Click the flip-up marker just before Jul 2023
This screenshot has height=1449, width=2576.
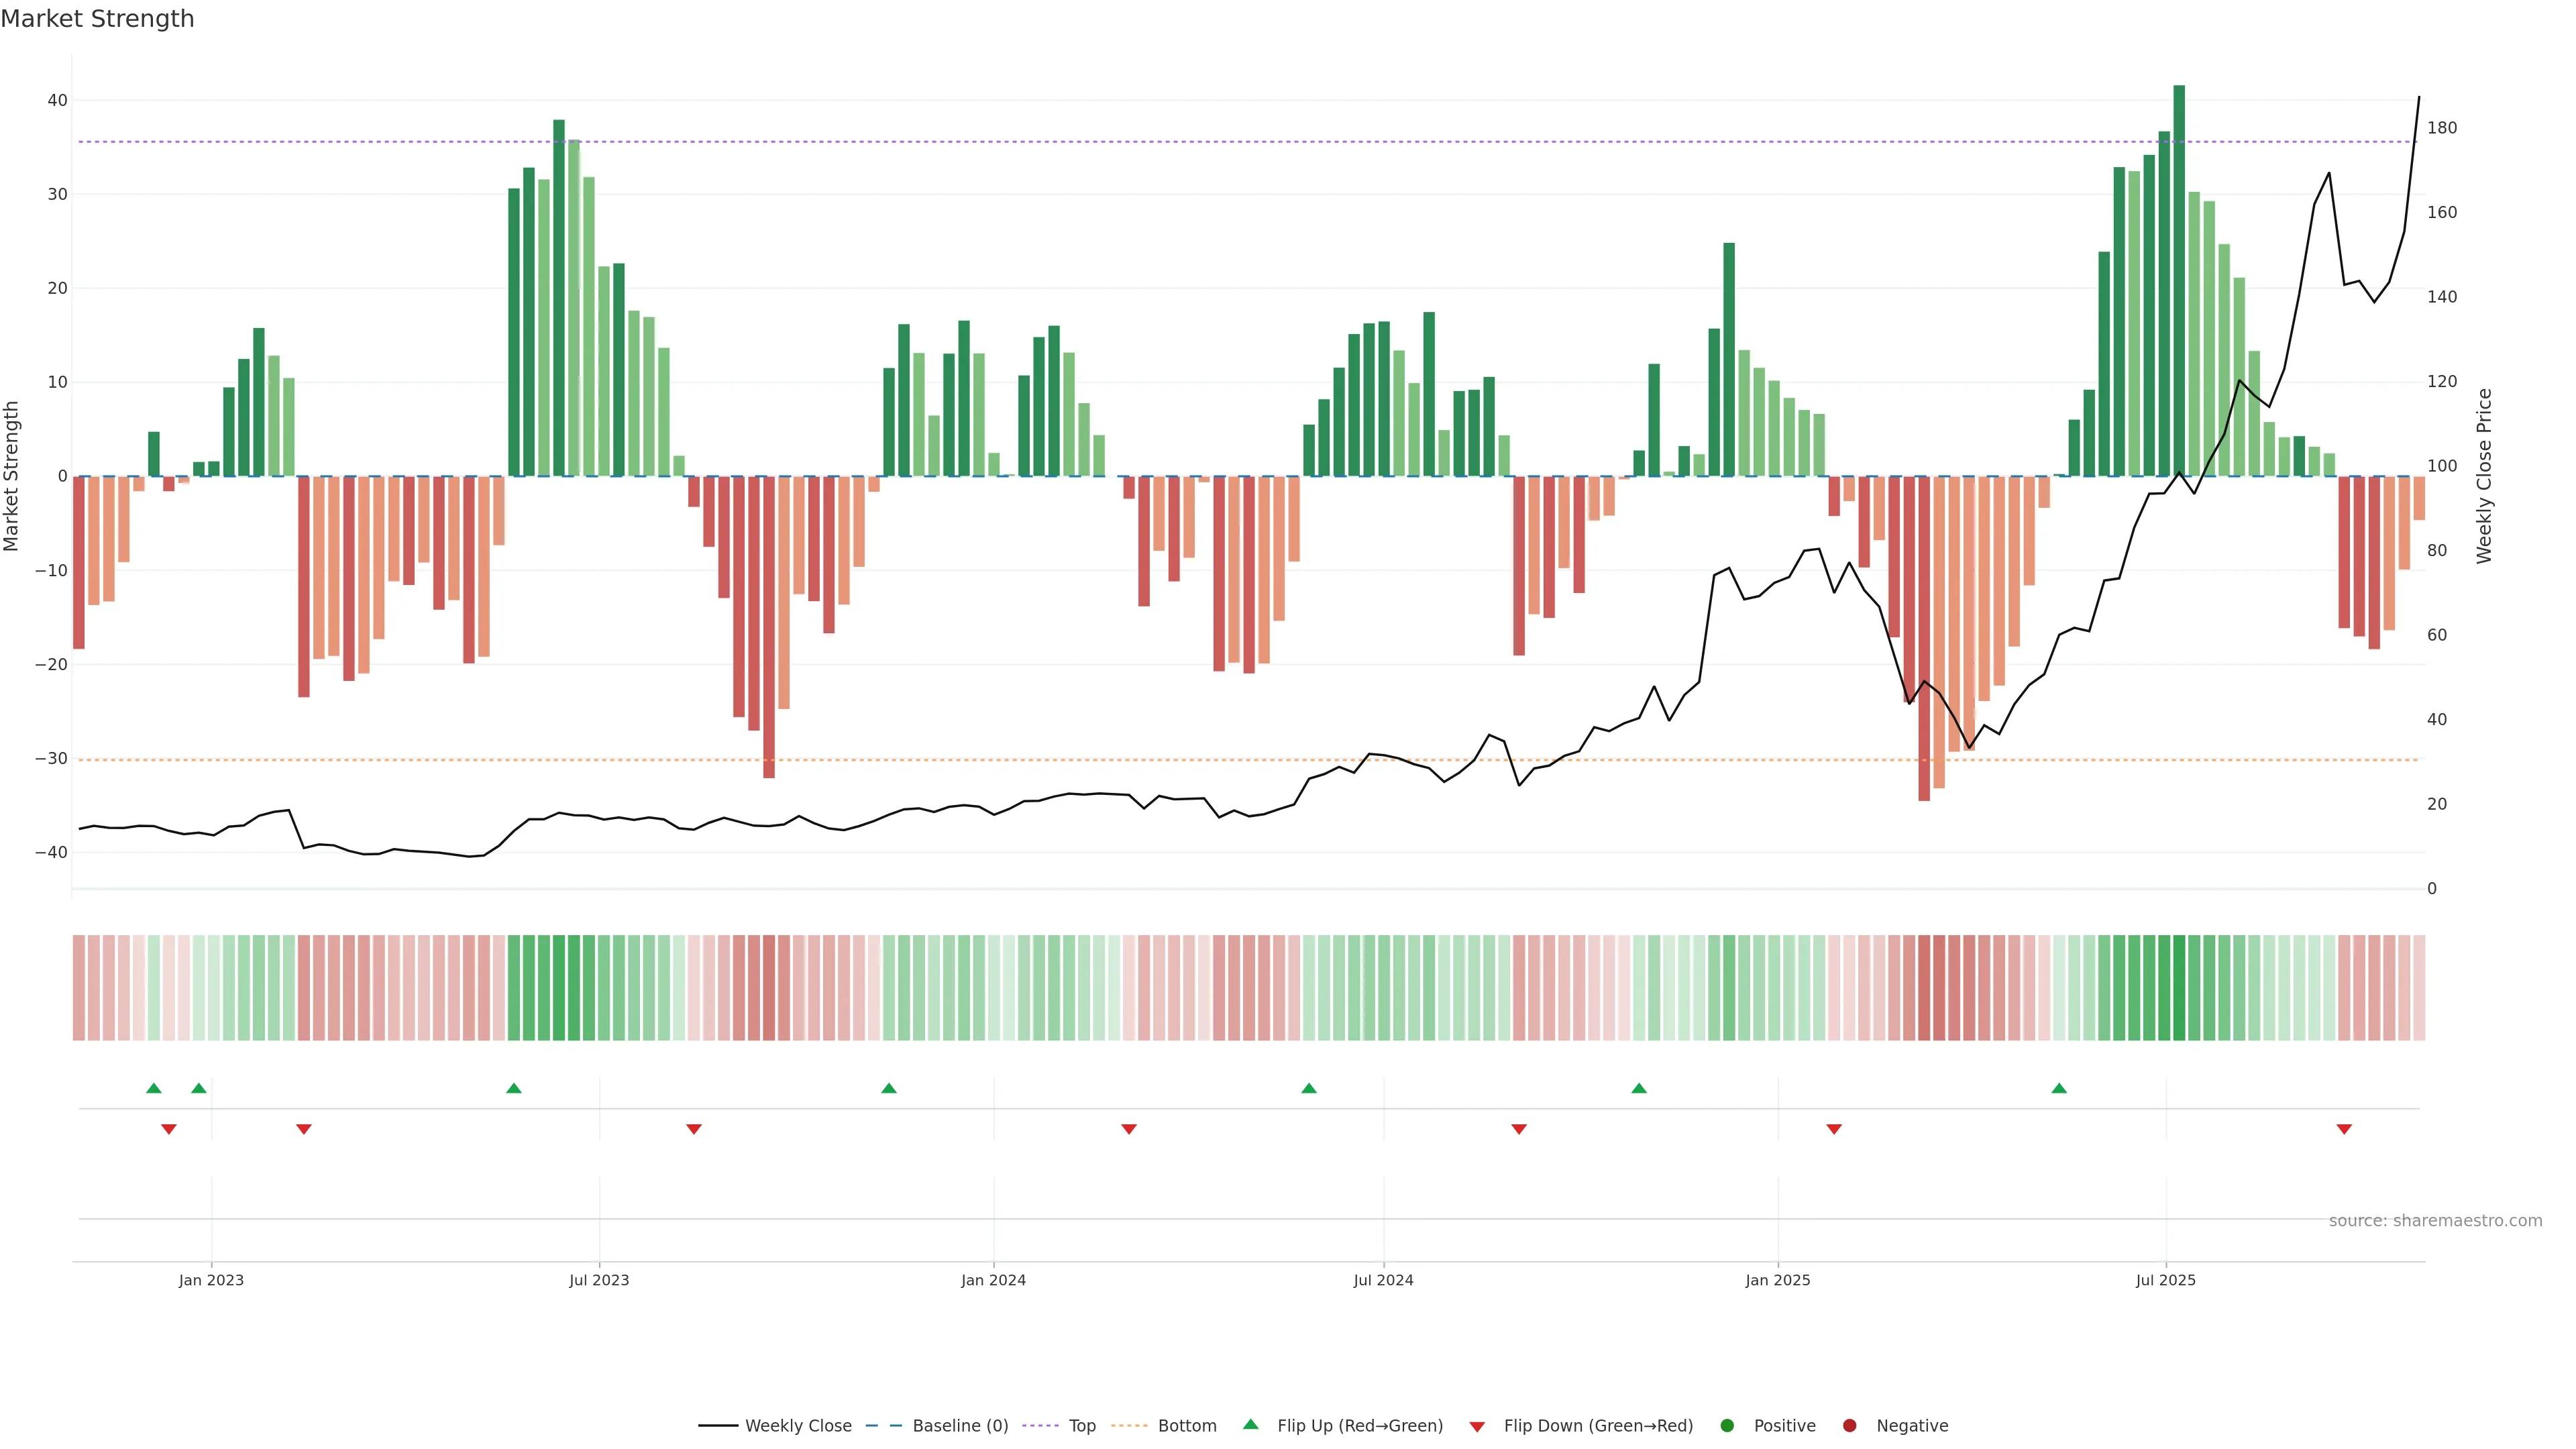[x=514, y=1088]
